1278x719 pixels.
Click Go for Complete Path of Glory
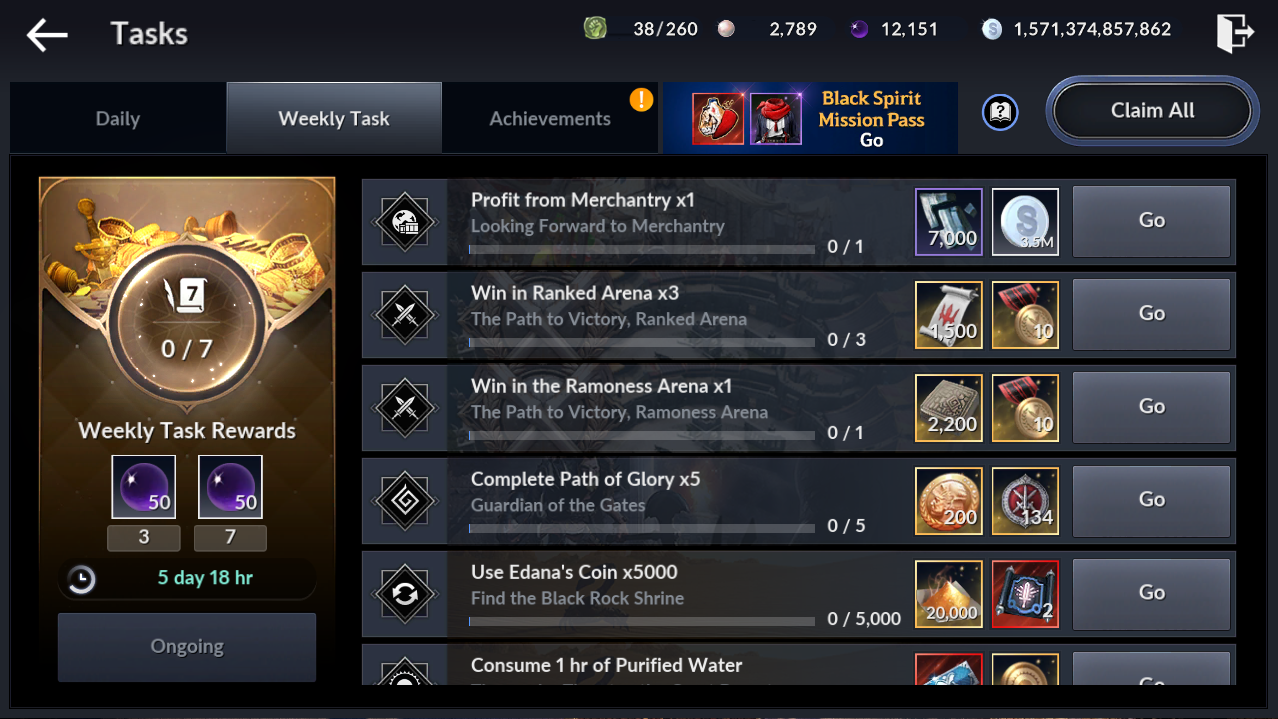coord(1151,500)
